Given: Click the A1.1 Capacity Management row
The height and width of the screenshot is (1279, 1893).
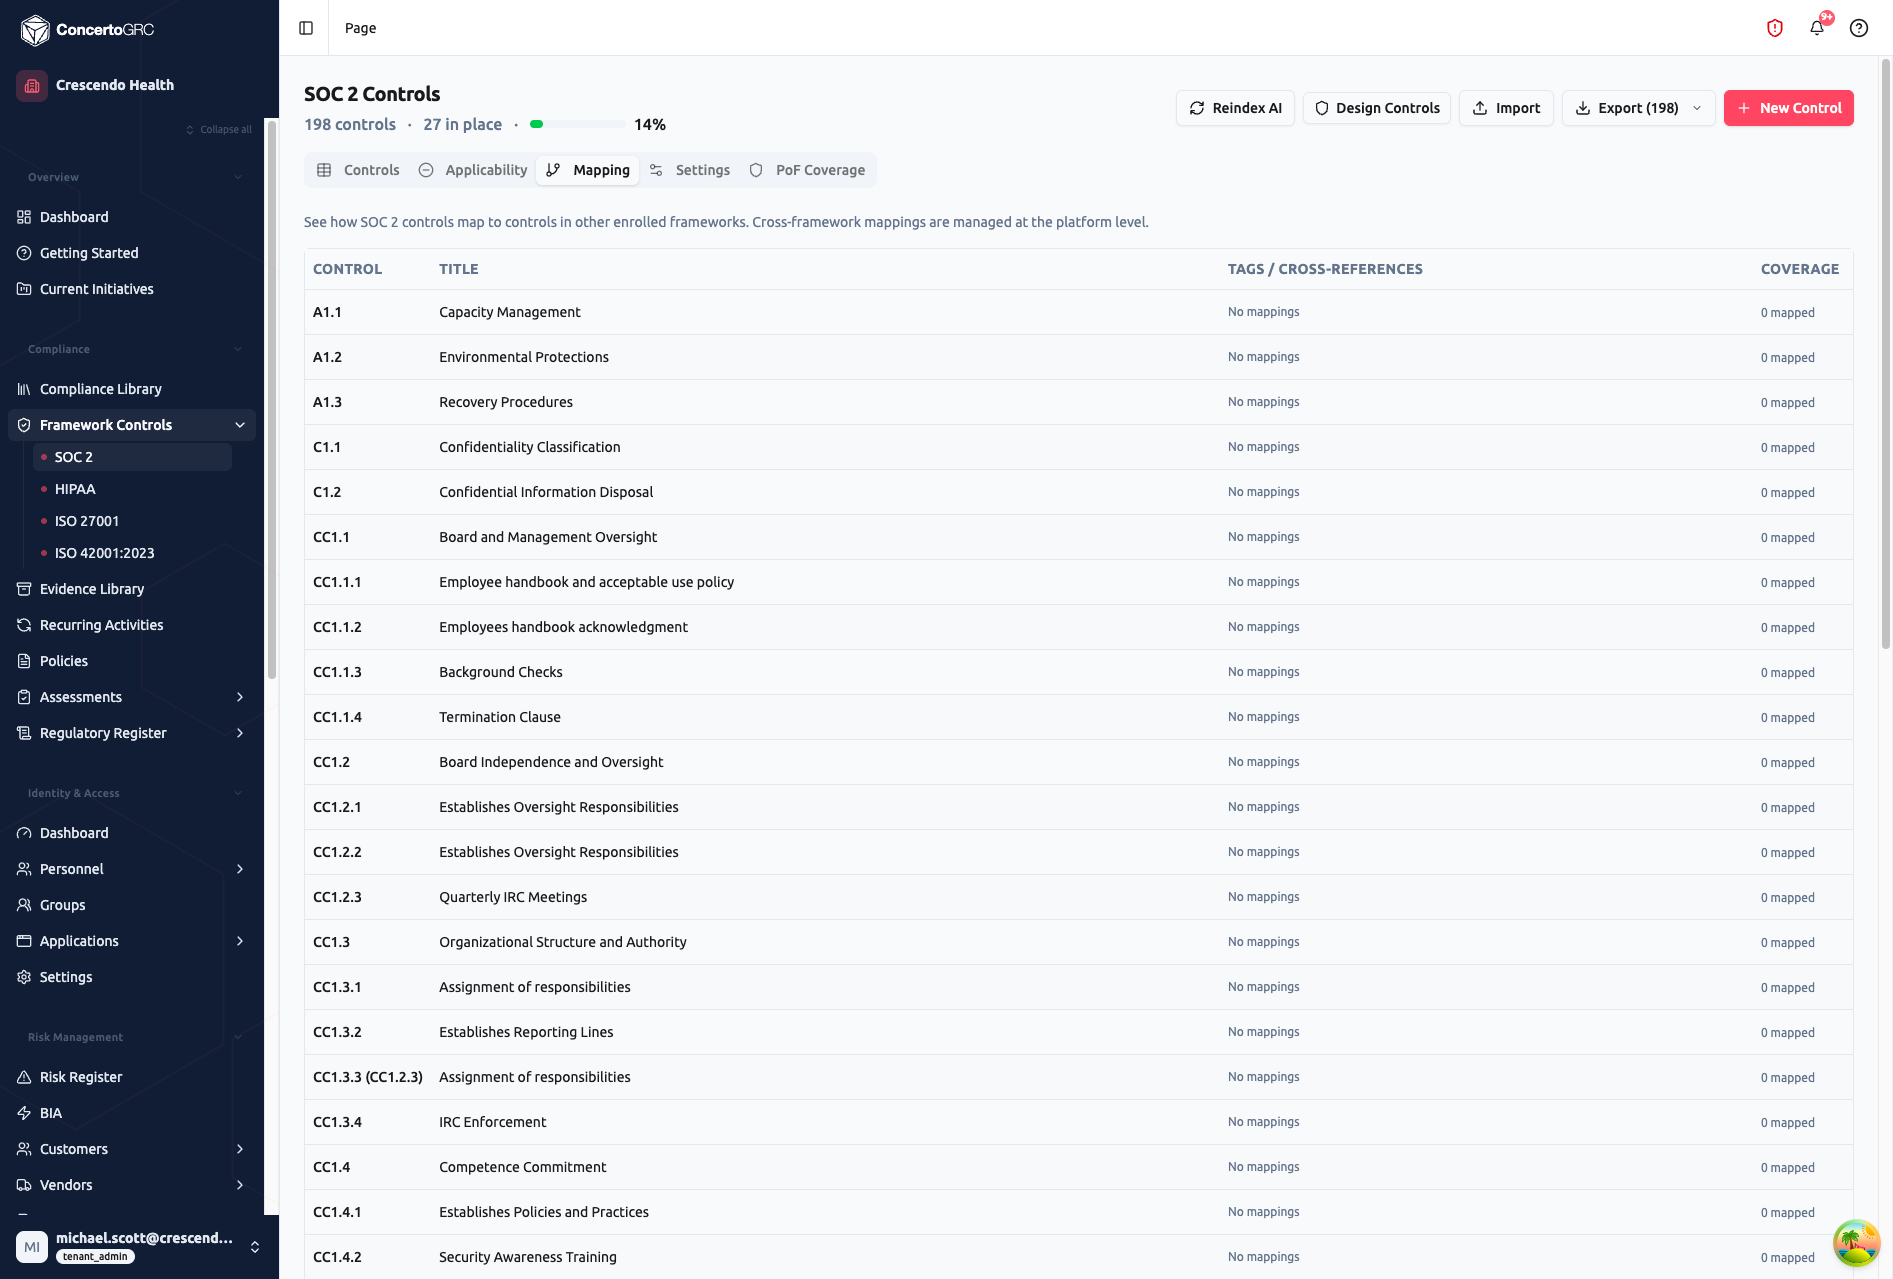Looking at the screenshot, I should coord(1078,312).
